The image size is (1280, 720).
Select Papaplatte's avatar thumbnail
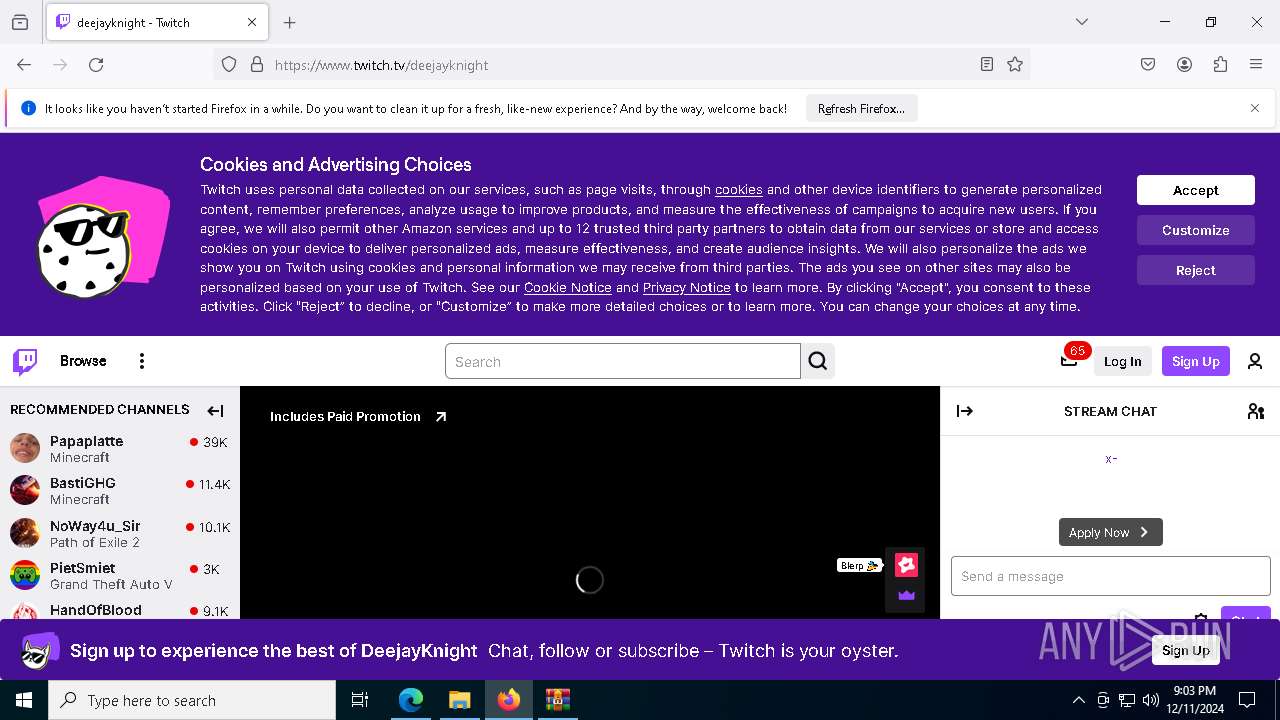[x=25, y=448]
